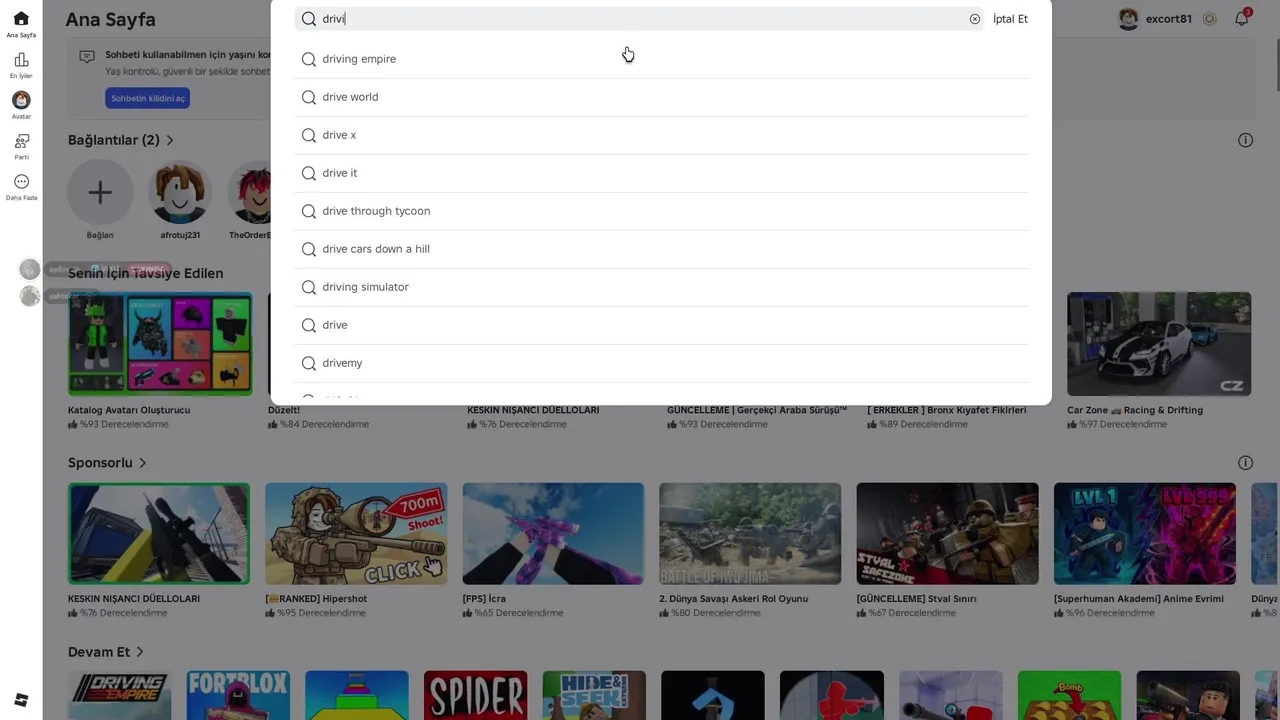Open sponsored KESKİN NİŞANCI DÜELLOLARI thumbnail
1280x720 pixels.
(159, 534)
